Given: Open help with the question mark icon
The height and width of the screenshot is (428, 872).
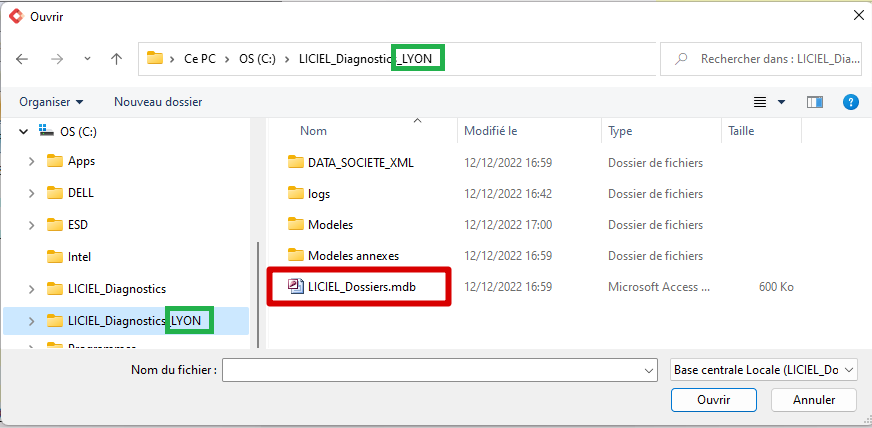Looking at the screenshot, I should point(851,102).
